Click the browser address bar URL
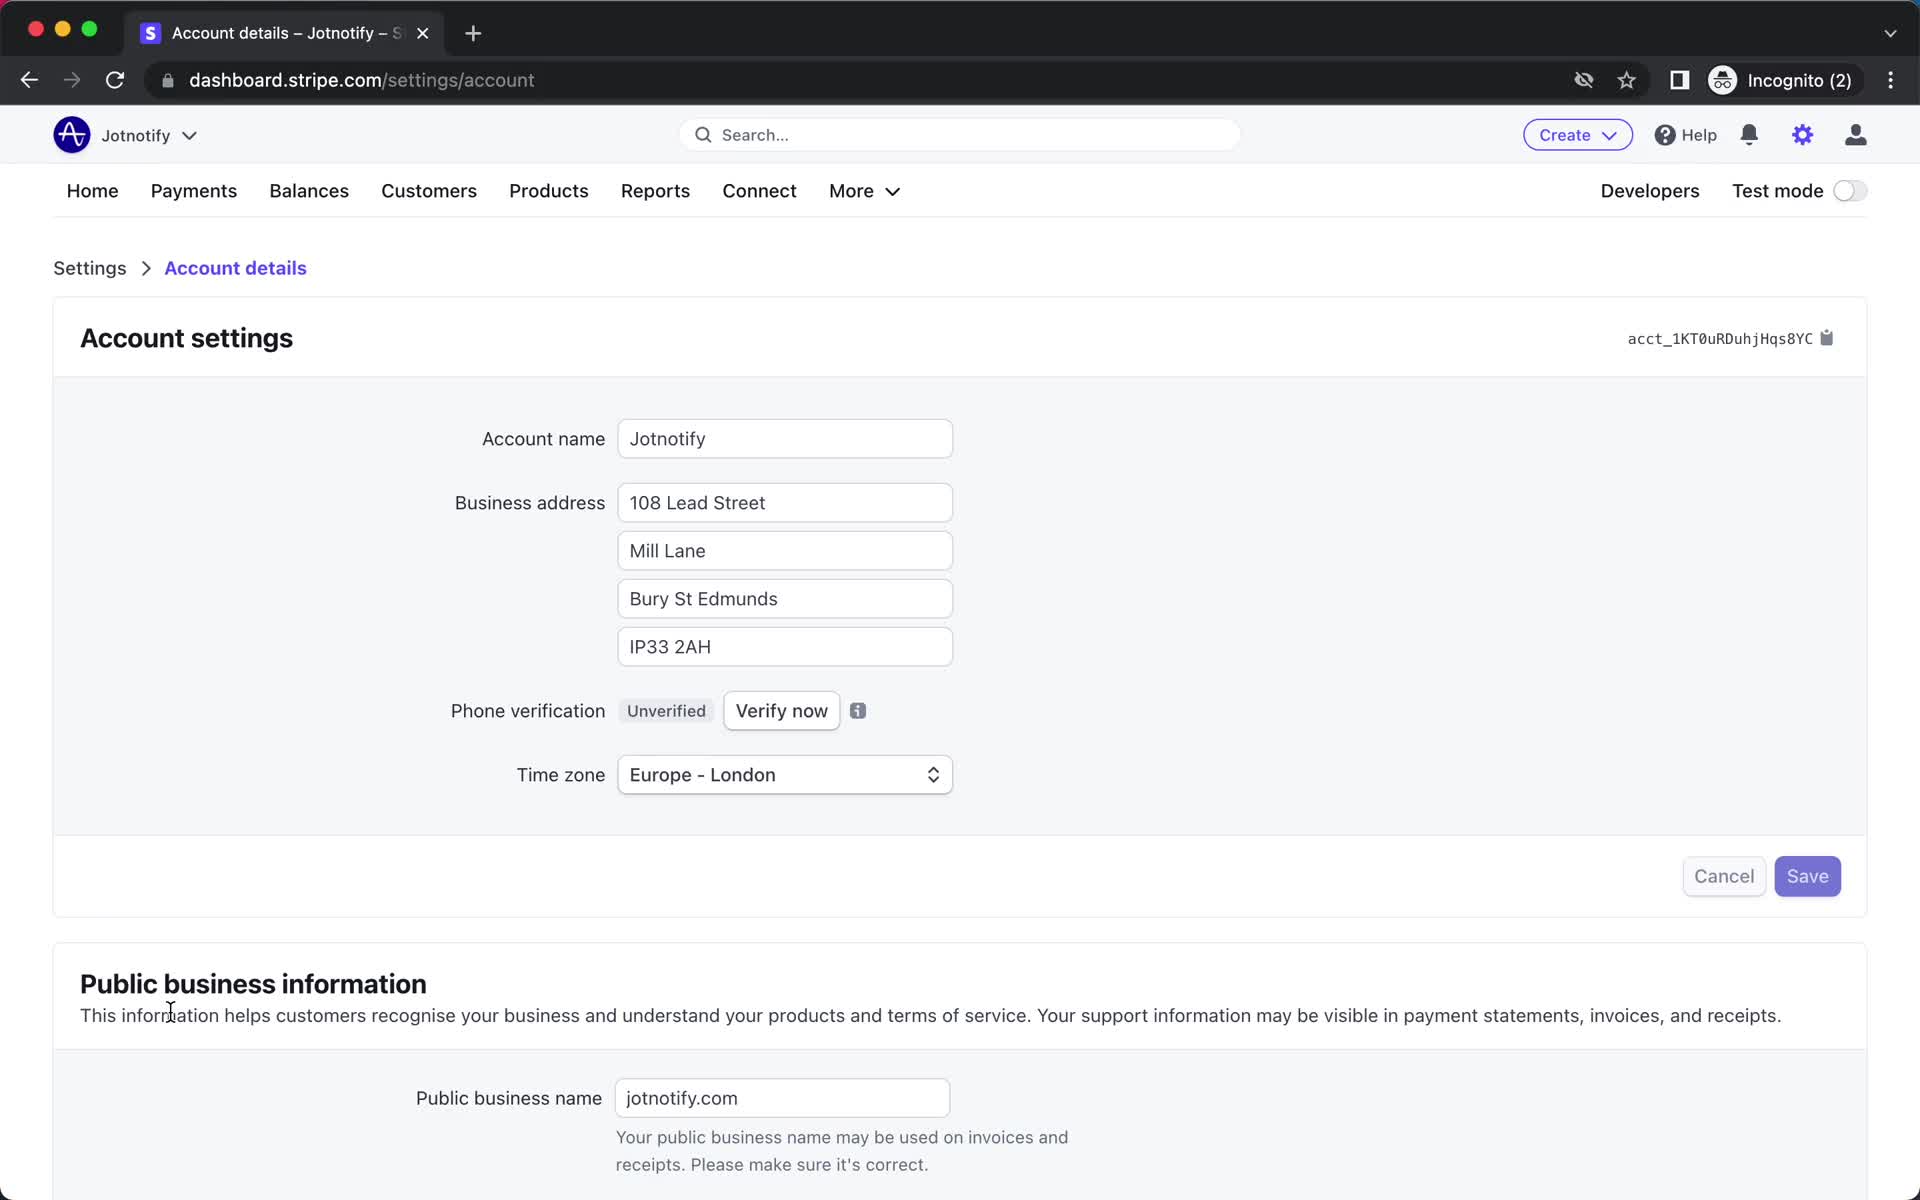 (x=361, y=80)
